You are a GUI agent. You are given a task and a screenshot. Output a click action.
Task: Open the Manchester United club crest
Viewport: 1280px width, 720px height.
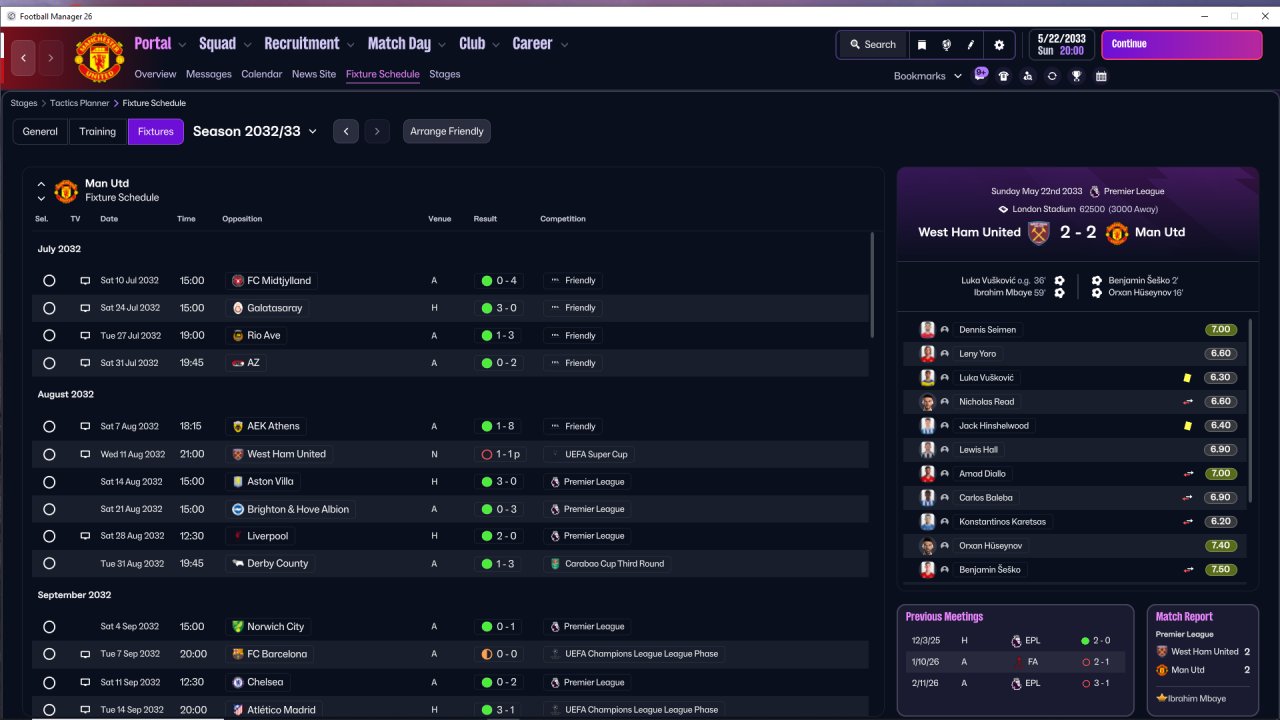pyautogui.click(x=99, y=57)
